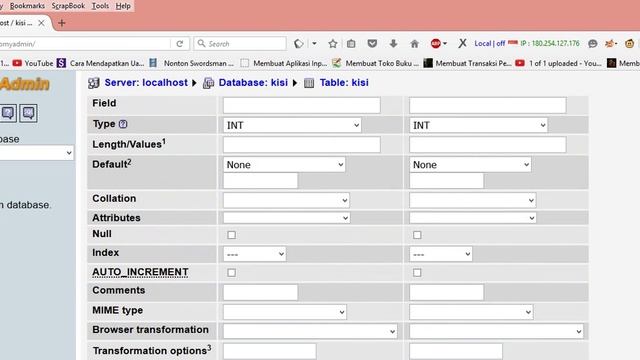Click the chat bubble toolbar icon
640x360 pixels.
coord(593,43)
